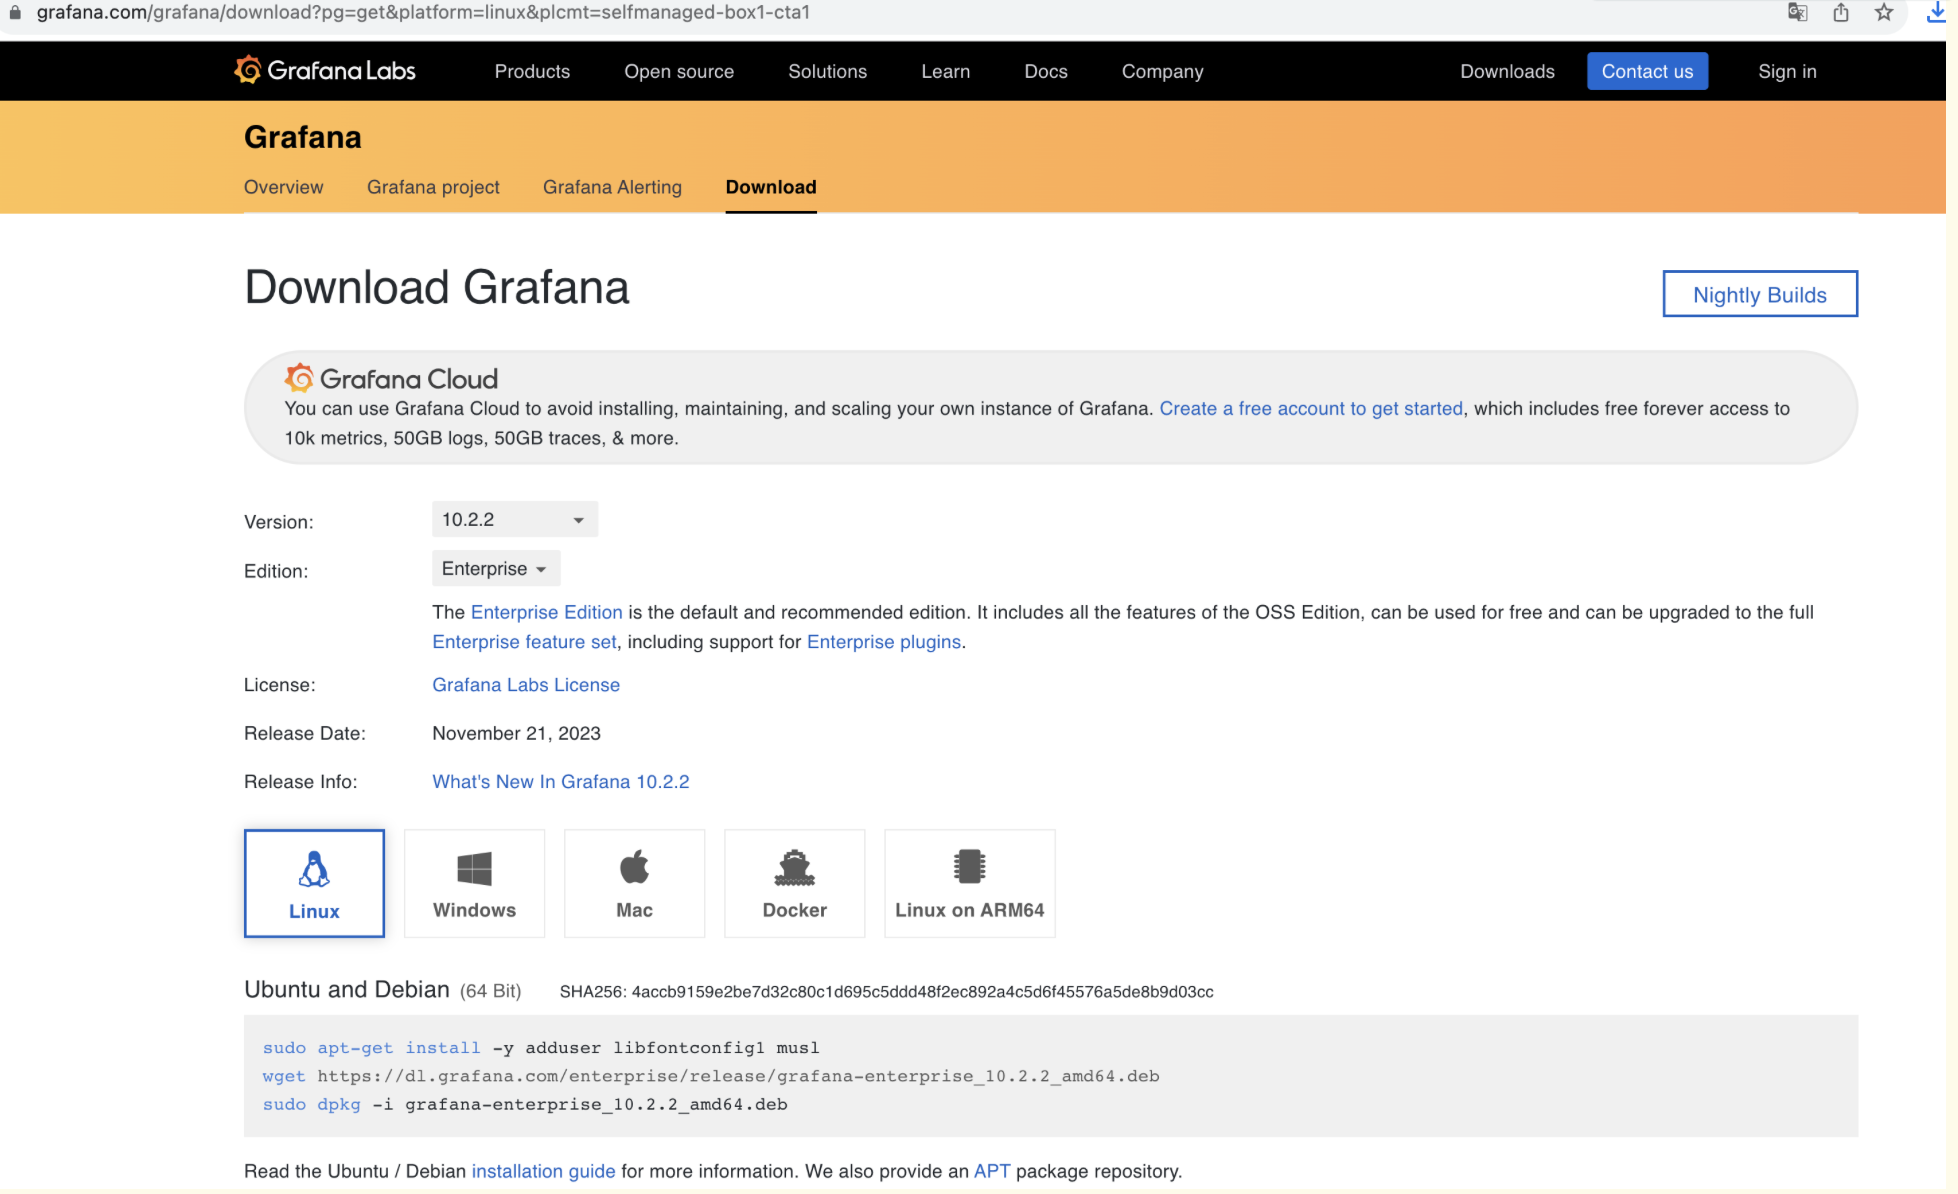1958x1194 pixels.
Task: Click the Grafana Labs logo
Action: click(324, 70)
